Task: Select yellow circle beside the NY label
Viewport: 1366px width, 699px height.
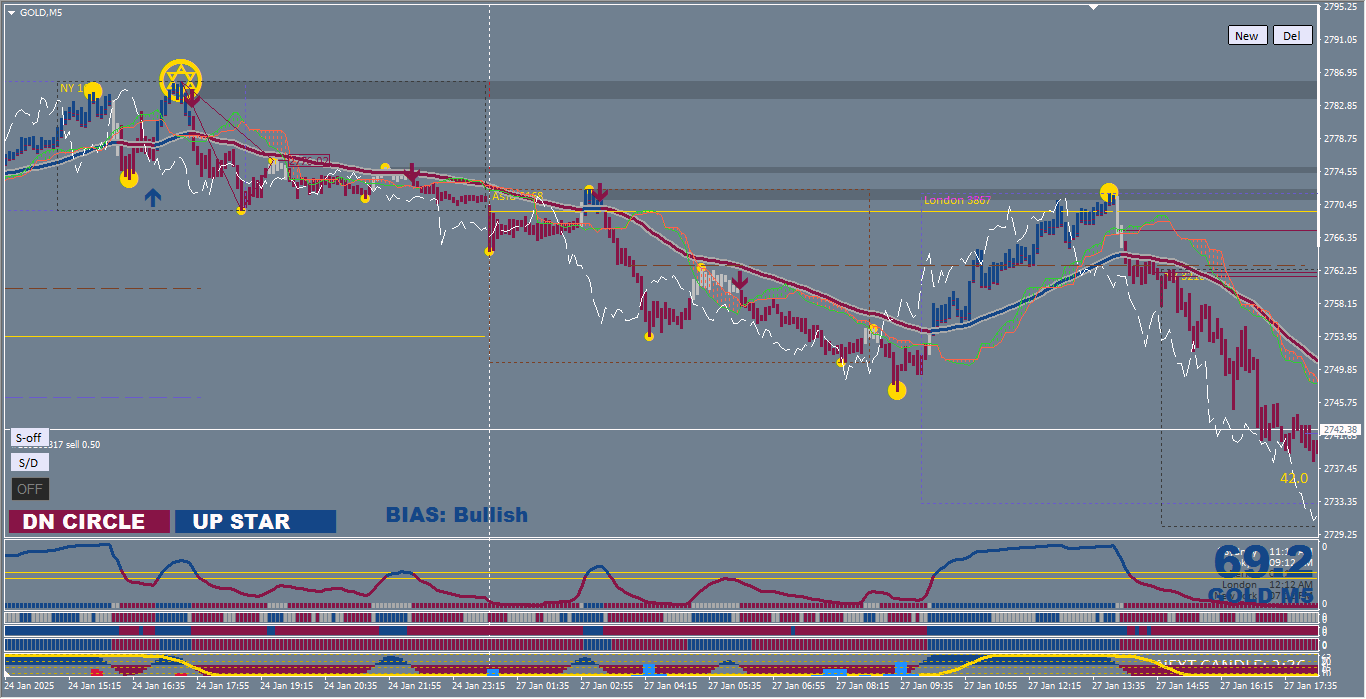Action: click(93, 91)
